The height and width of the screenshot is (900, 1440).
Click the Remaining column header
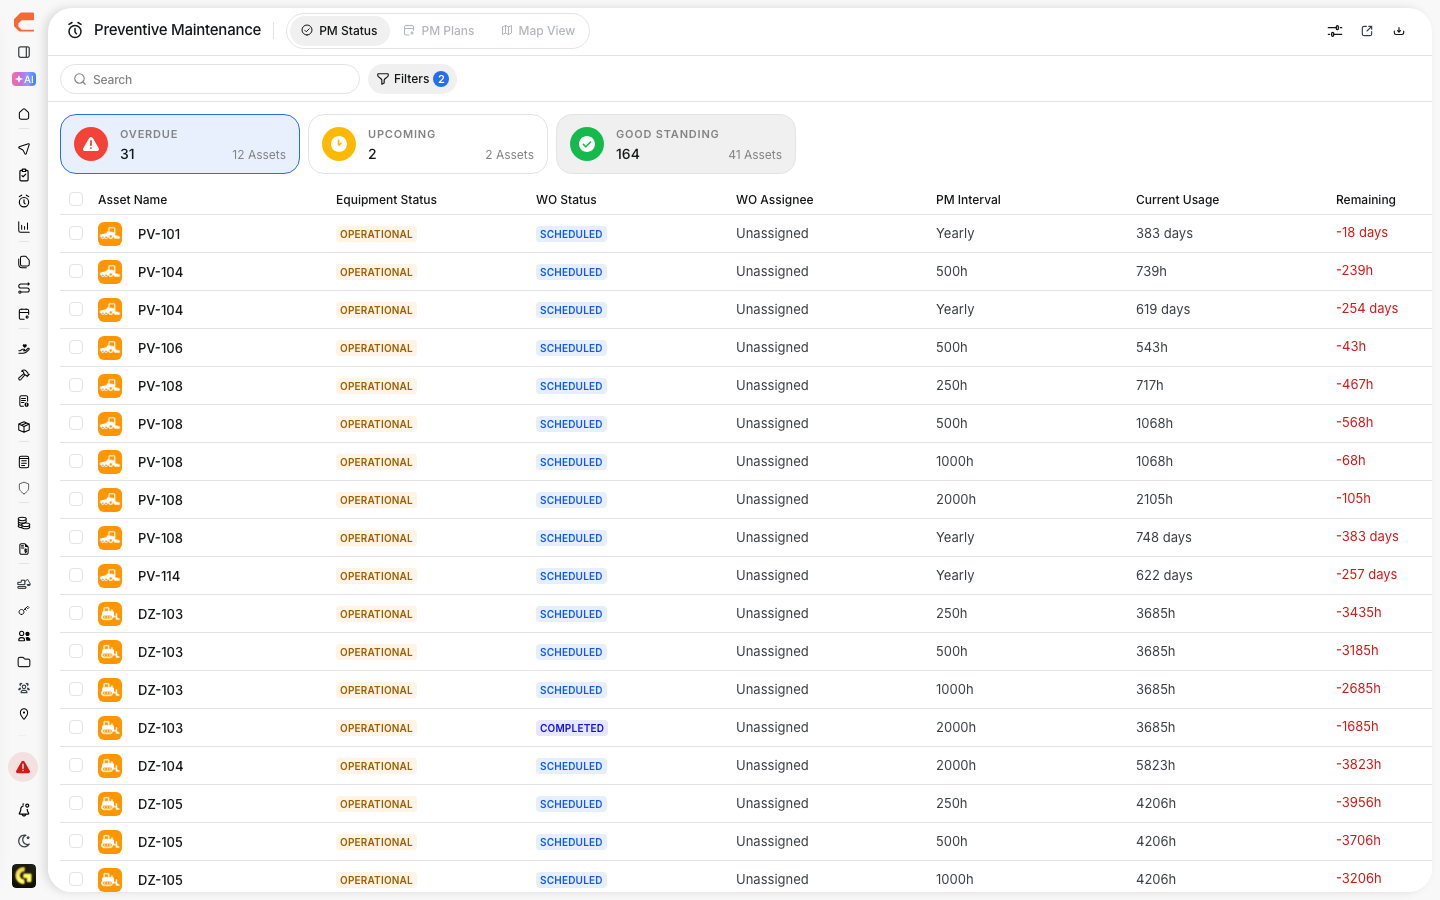(x=1366, y=200)
